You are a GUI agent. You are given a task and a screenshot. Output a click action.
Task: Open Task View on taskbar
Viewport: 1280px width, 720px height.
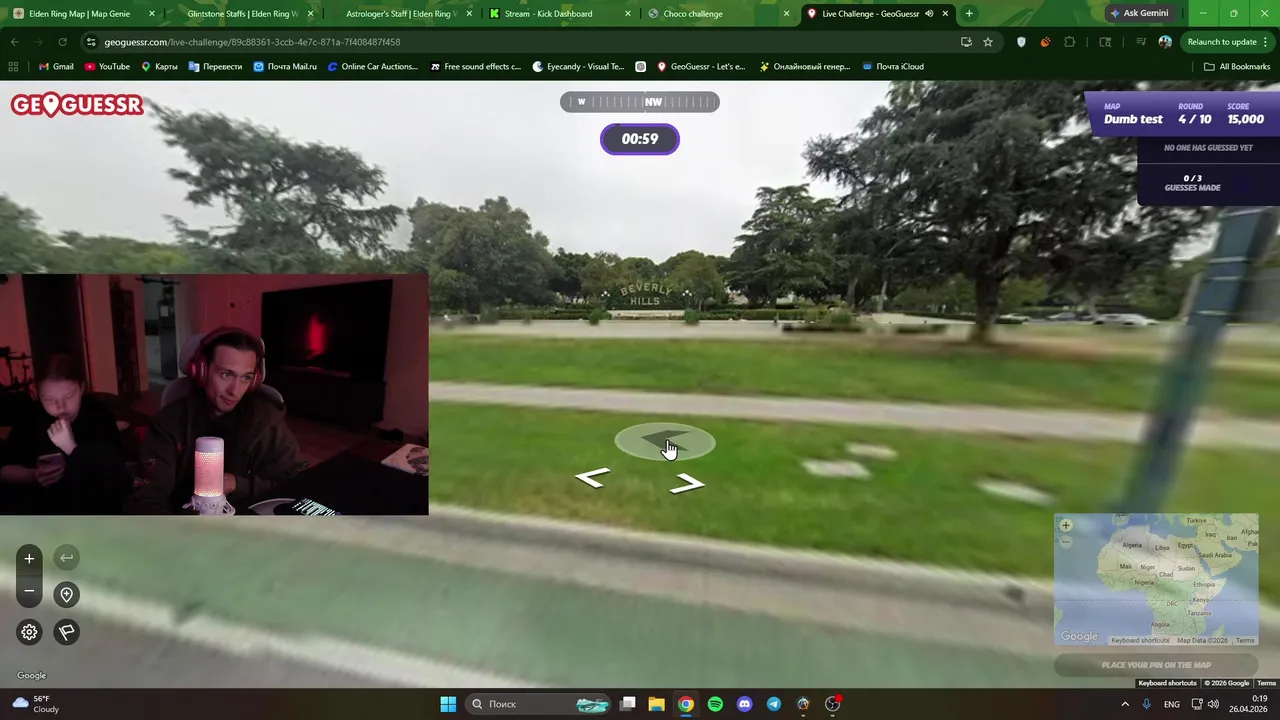(627, 704)
